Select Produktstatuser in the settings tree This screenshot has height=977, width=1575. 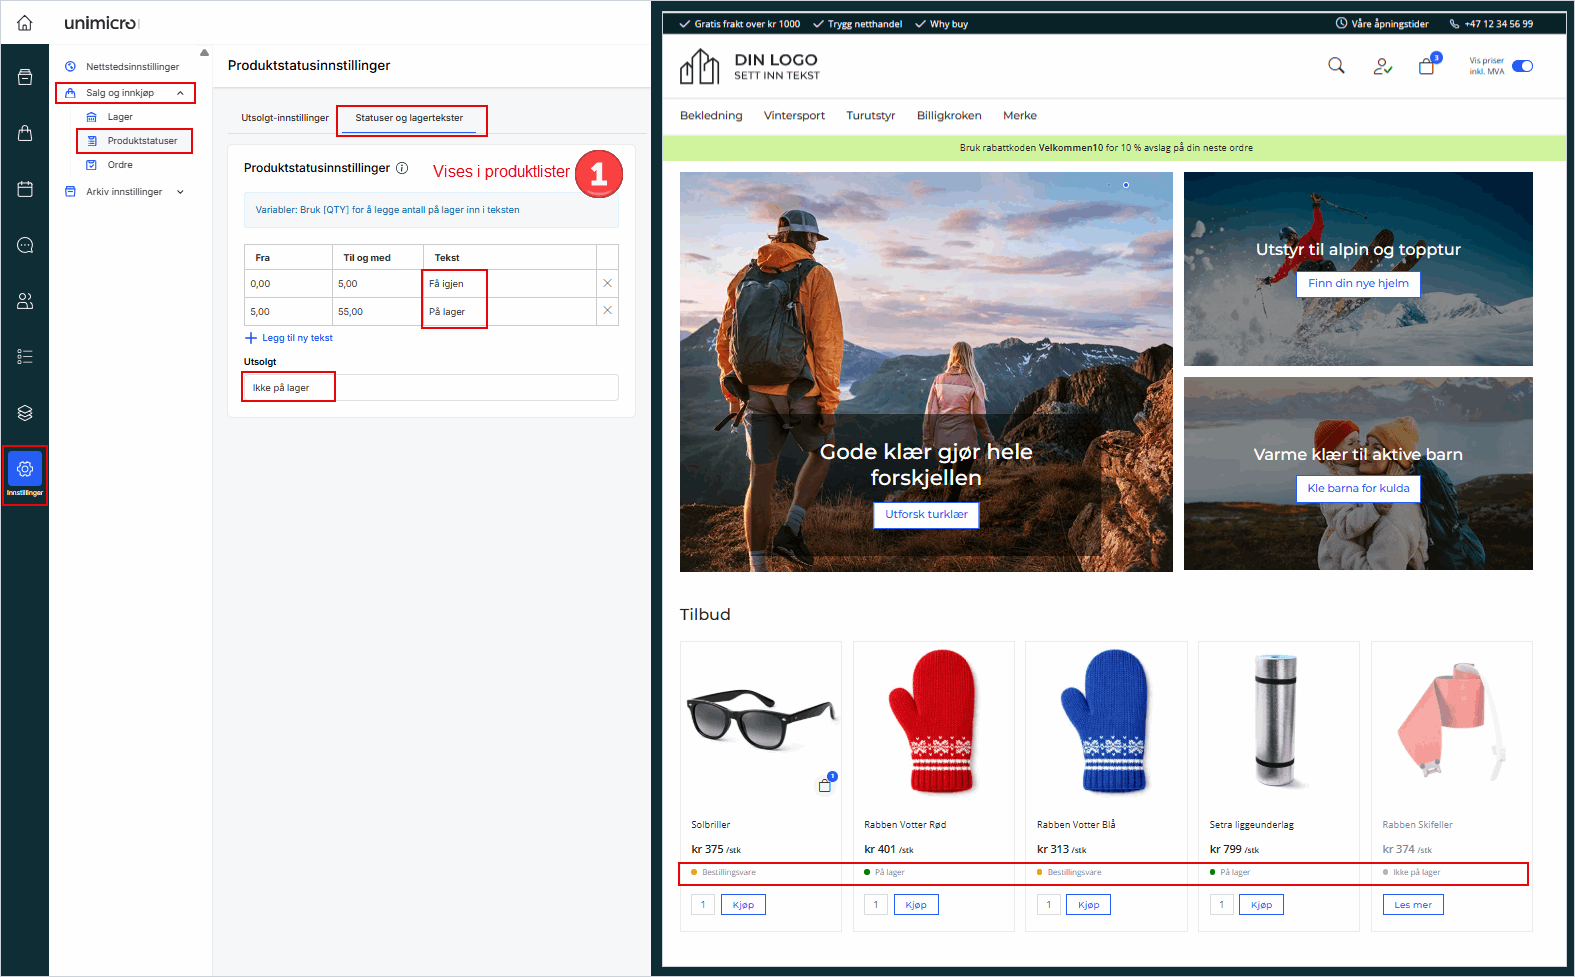tap(142, 141)
